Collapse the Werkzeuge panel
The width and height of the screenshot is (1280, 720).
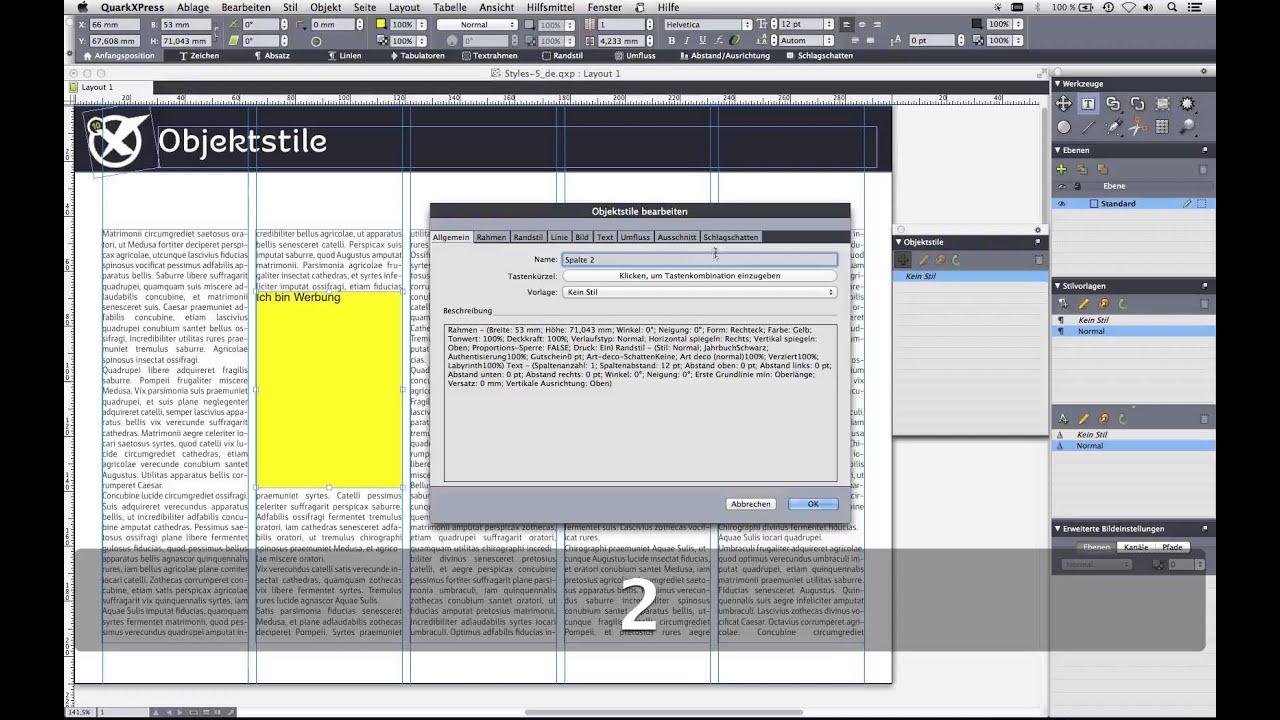click(1058, 83)
